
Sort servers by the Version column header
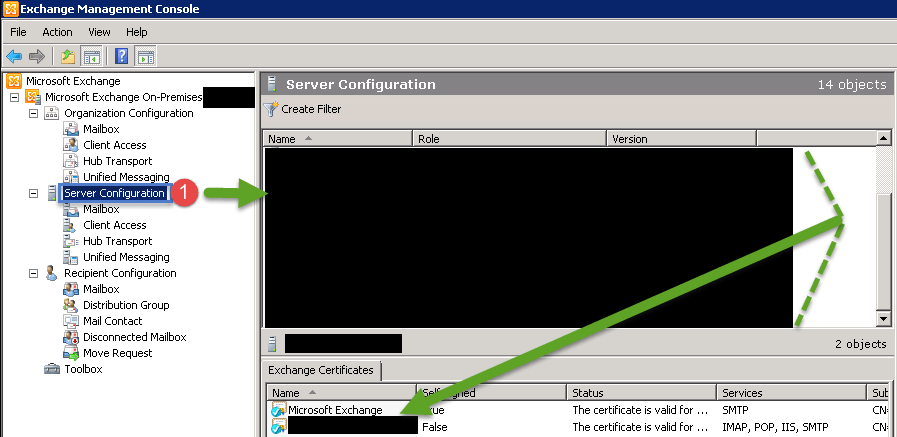tap(681, 139)
